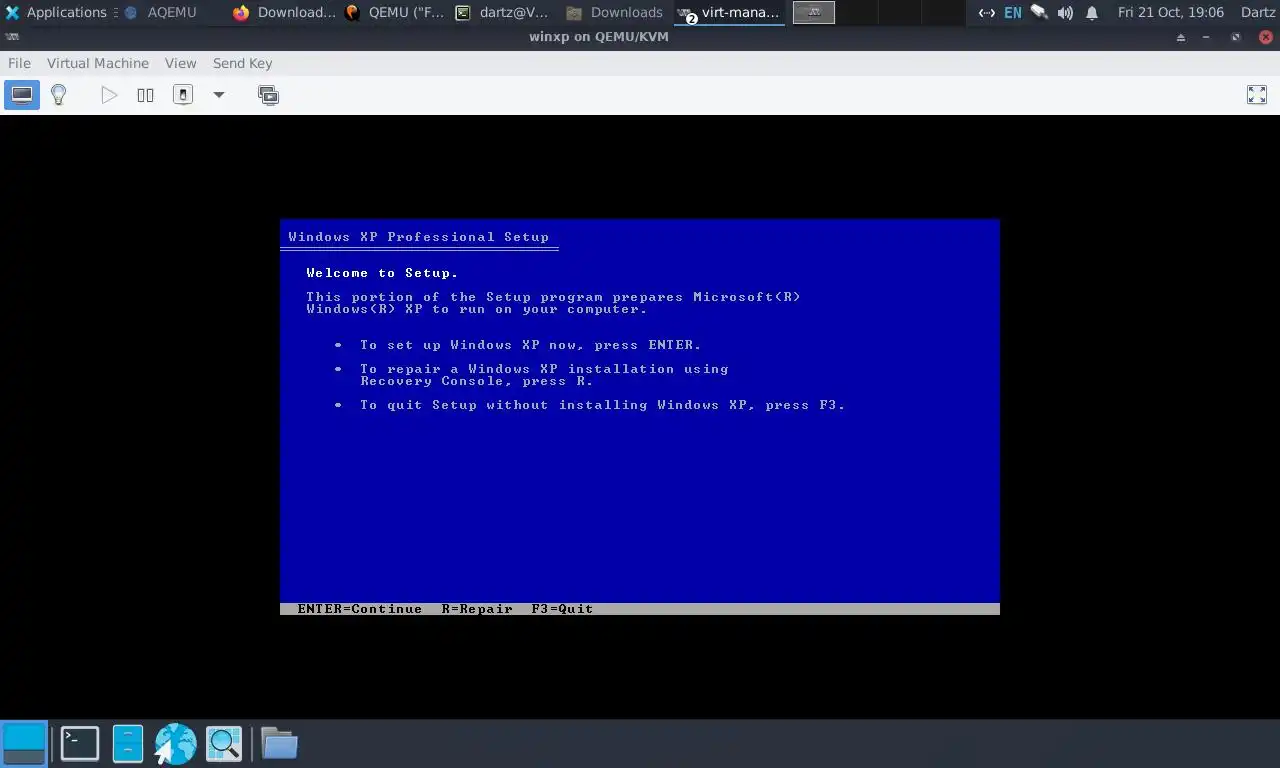Screen dimensions: 1280x768
Task: Click ENTER=Continue in setup status bar
Action: (360, 609)
